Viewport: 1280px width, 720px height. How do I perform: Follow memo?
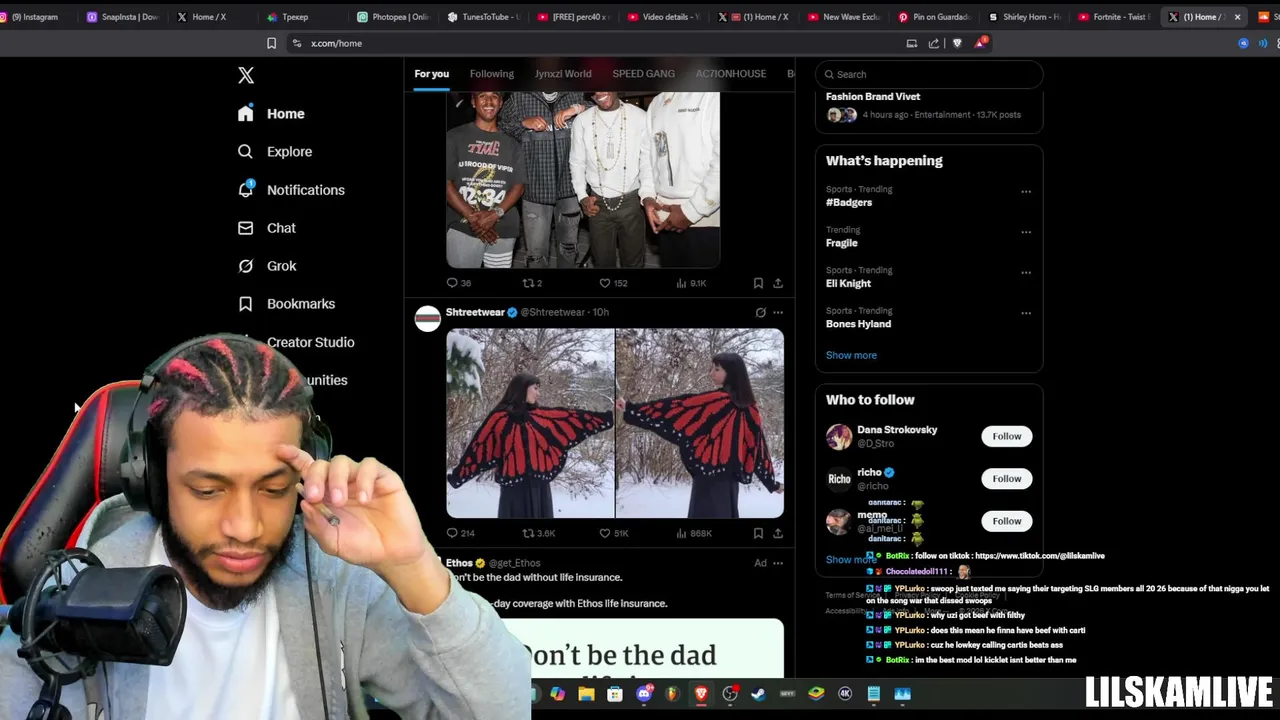1007,521
